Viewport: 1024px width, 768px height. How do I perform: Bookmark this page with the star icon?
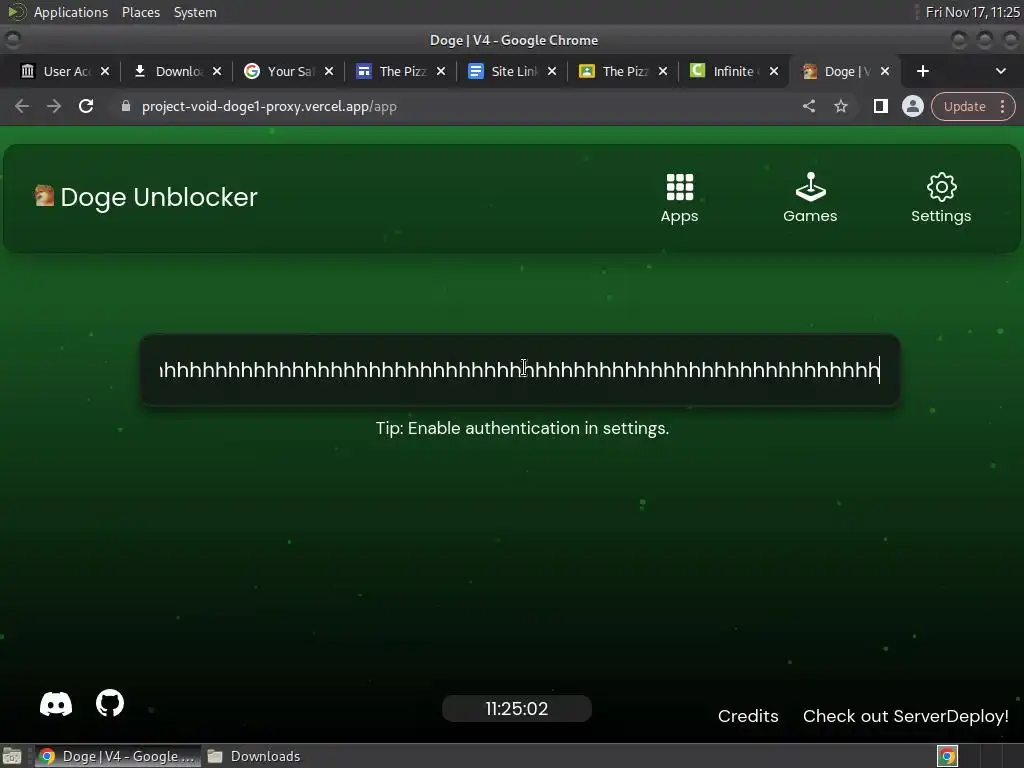point(840,106)
